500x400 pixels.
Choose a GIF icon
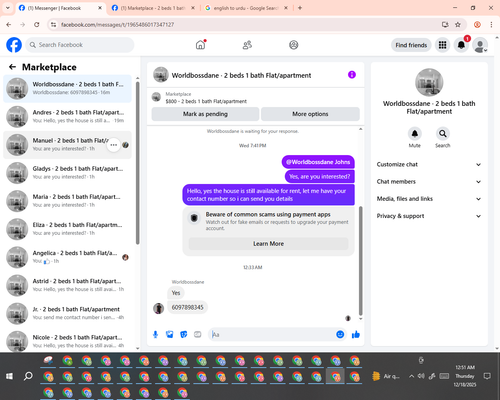click(x=198, y=334)
